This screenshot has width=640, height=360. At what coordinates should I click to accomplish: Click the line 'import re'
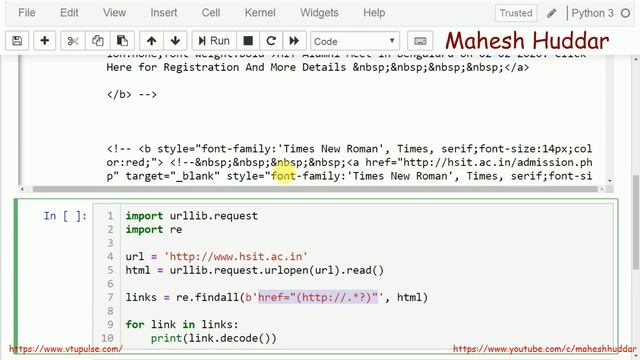click(x=153, y=229)
